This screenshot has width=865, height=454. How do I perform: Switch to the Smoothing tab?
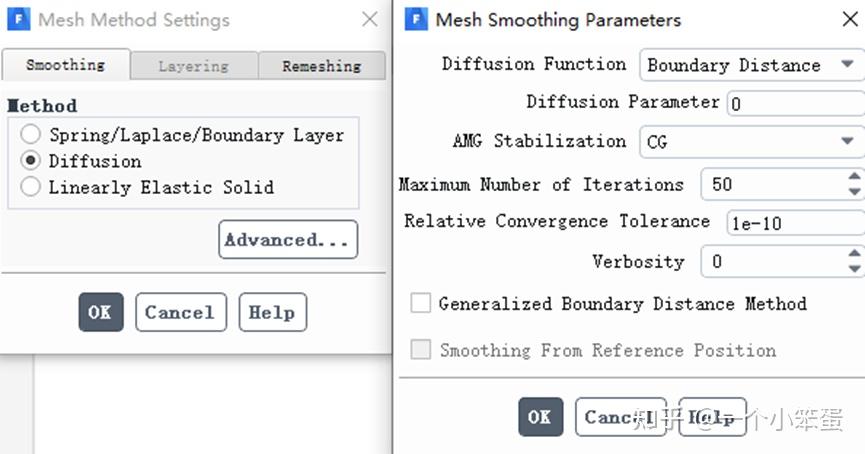pos(65,65)
